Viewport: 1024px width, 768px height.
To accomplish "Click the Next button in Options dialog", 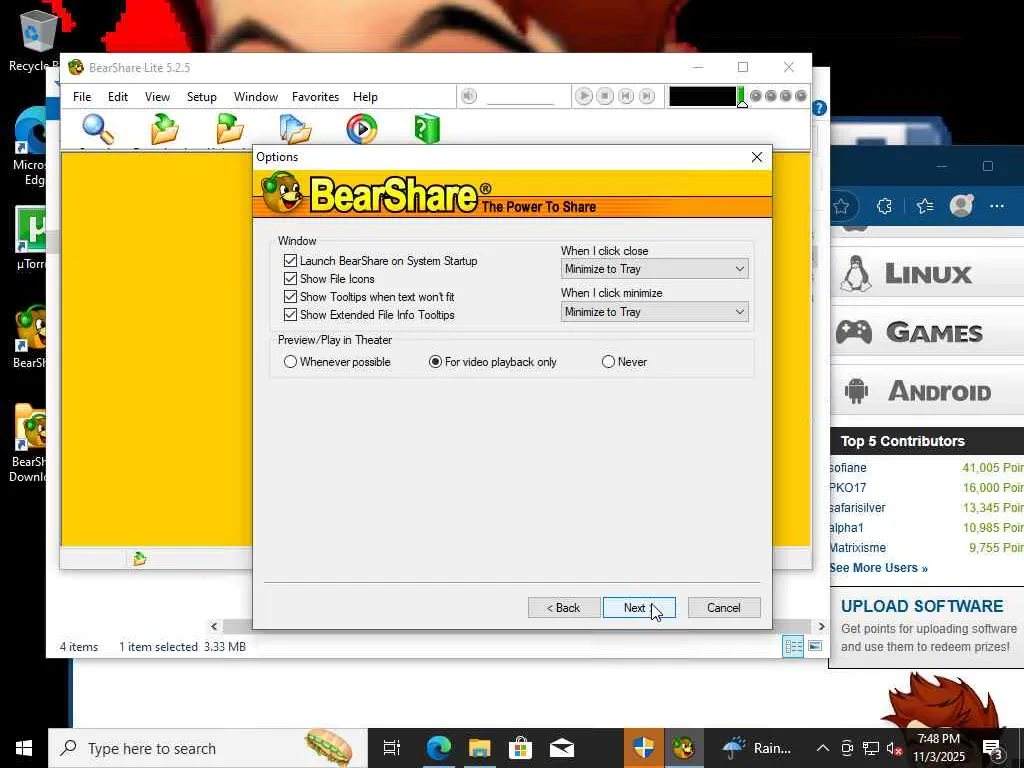I will (639, 607).
